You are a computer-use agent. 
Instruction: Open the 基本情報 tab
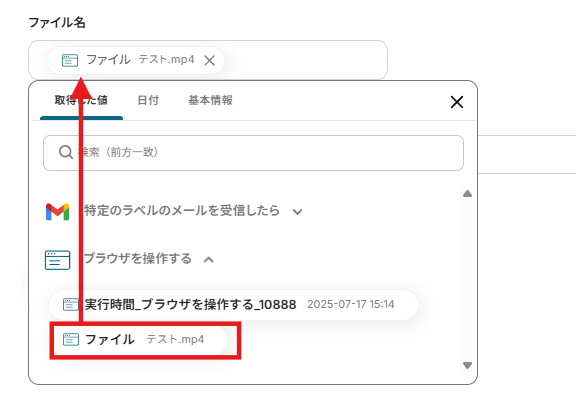(x=210, y=100)
